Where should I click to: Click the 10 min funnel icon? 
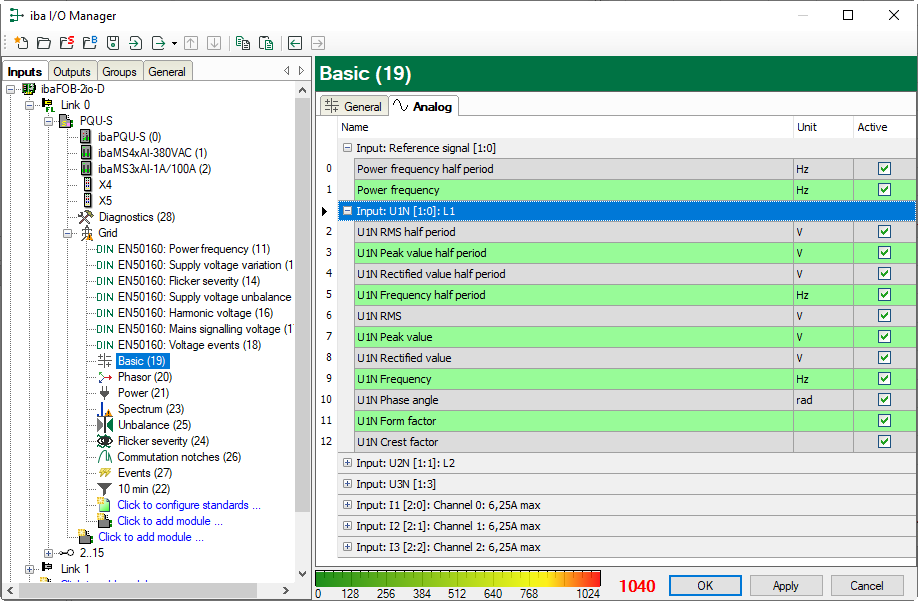click(105, 489)
